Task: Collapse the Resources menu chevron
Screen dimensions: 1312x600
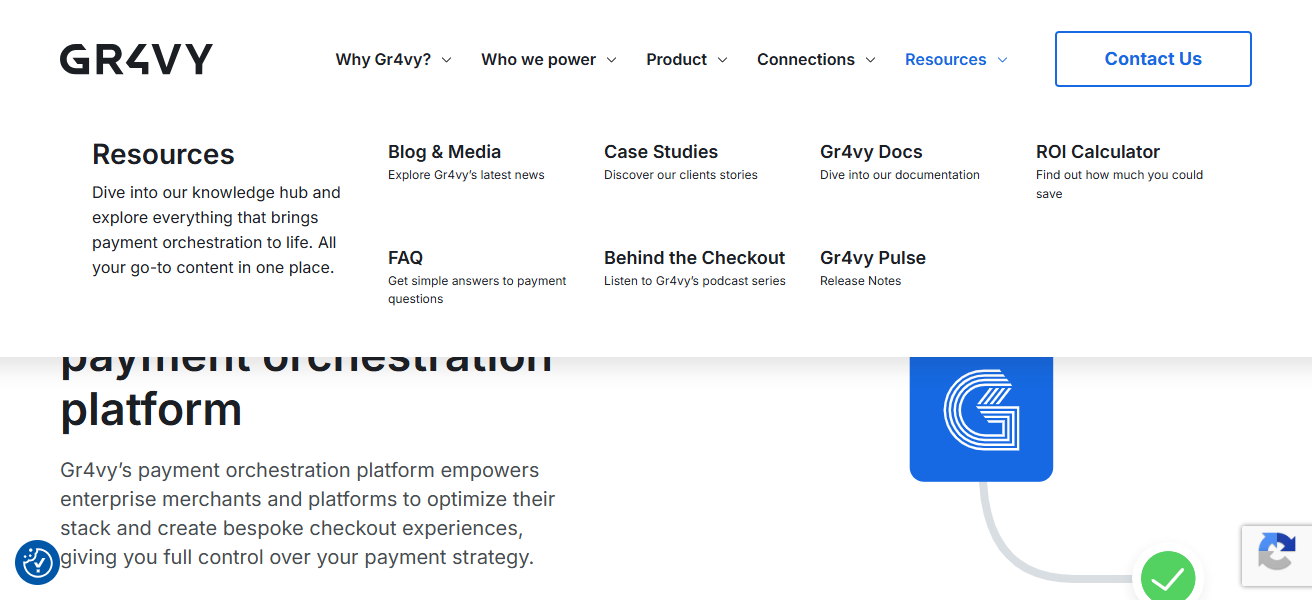Action: (x=1002, y=60)
